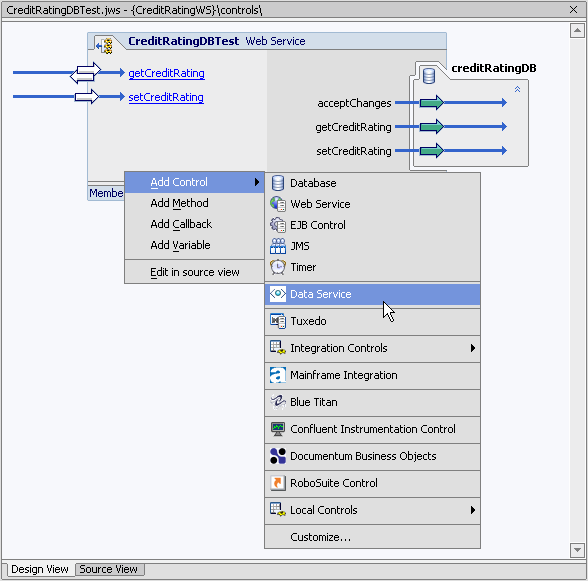Click the scrollbar up arrow
Screen dimensions: 588x581
pyautogui.click(x=578, y=31)
